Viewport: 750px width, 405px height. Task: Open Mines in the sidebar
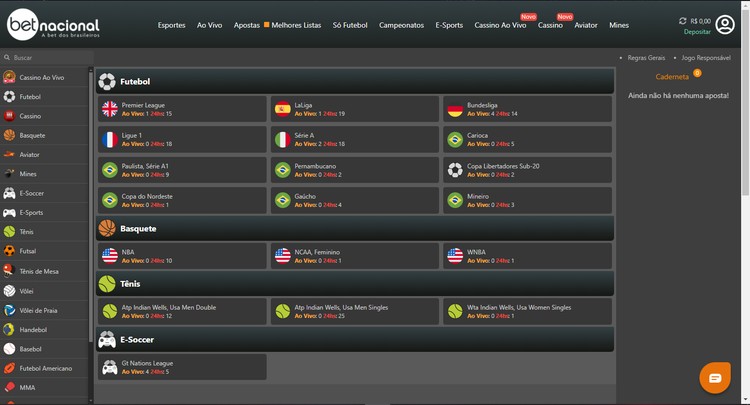click(44, 174)
